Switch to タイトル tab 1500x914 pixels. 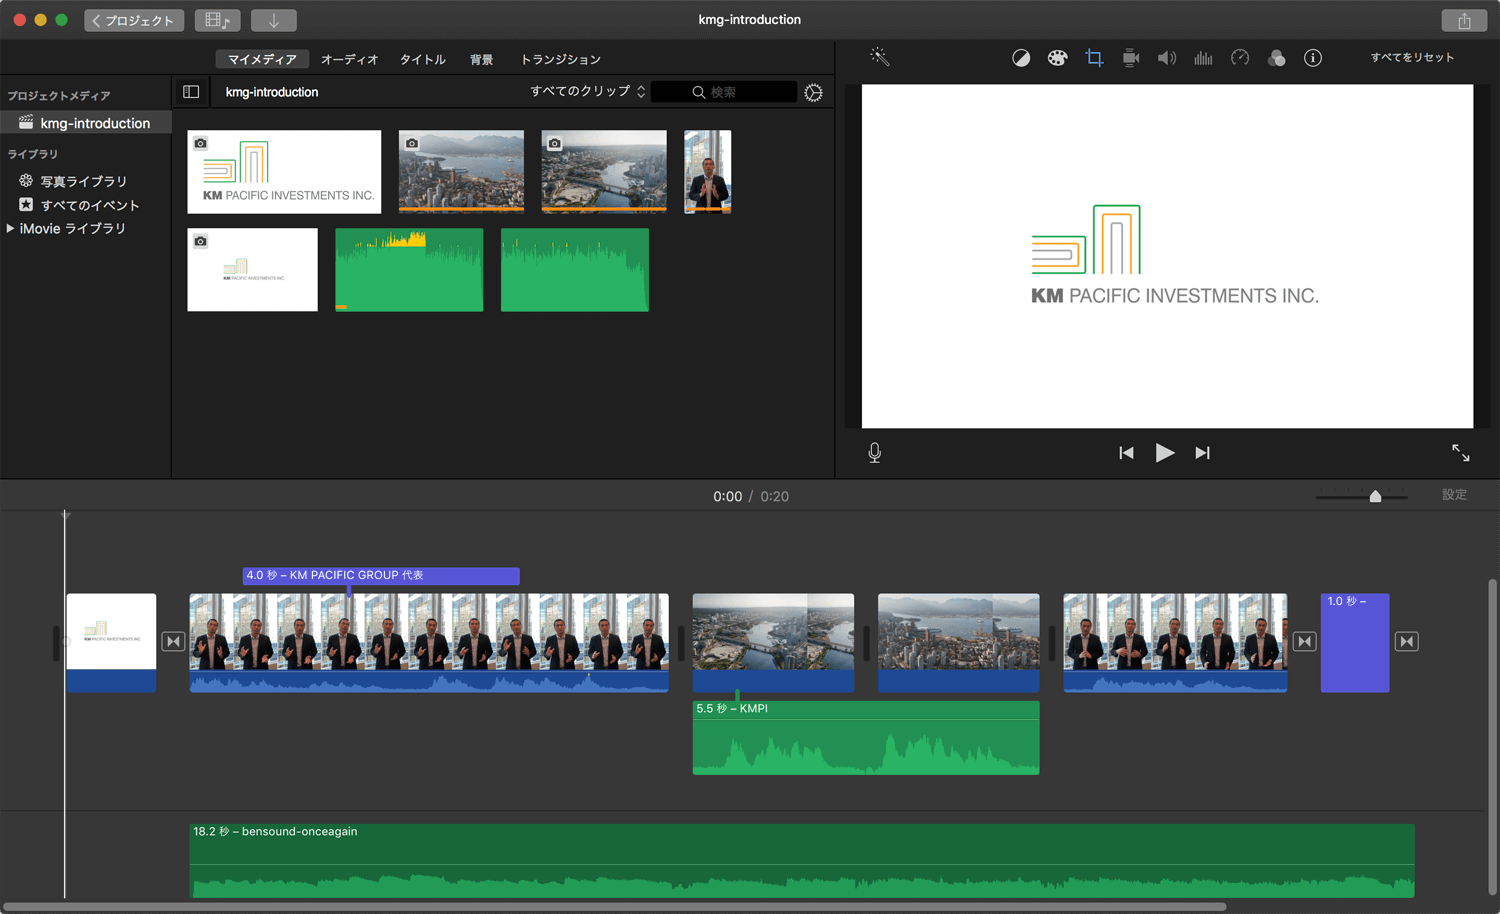[423, 59]
